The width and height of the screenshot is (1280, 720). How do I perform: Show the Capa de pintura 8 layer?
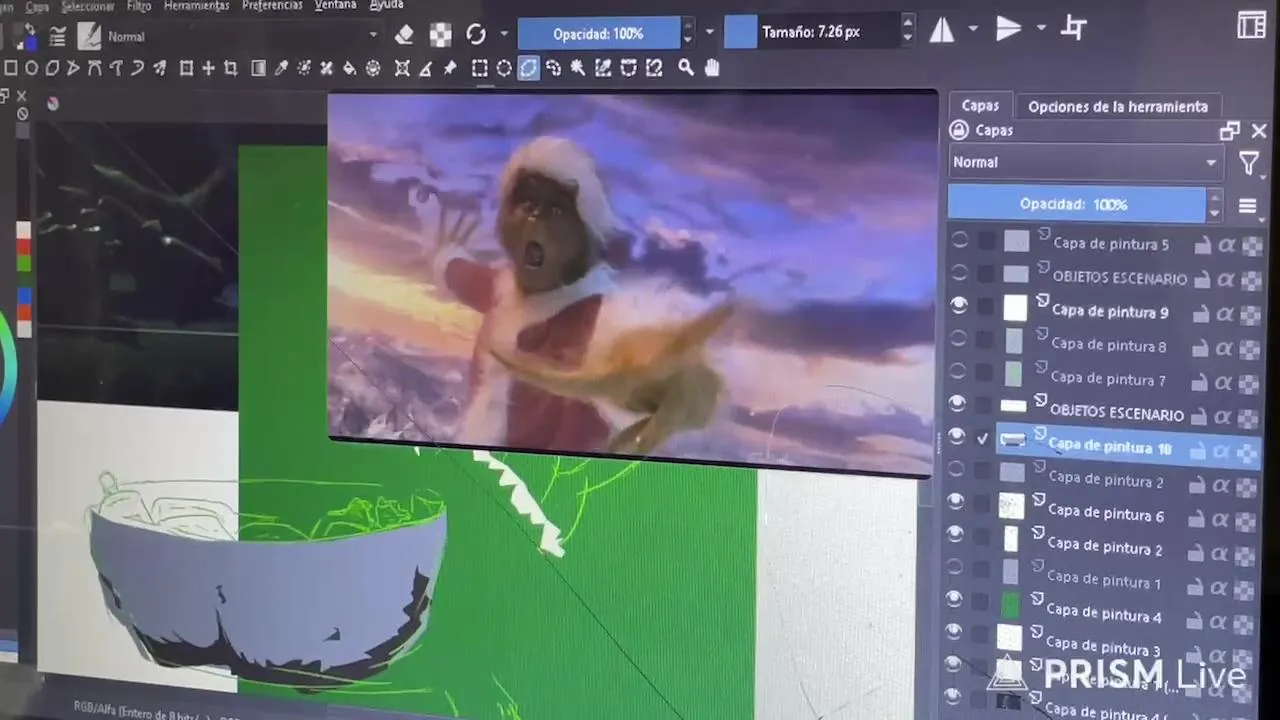pyautogui.click(x=958, y=339)
